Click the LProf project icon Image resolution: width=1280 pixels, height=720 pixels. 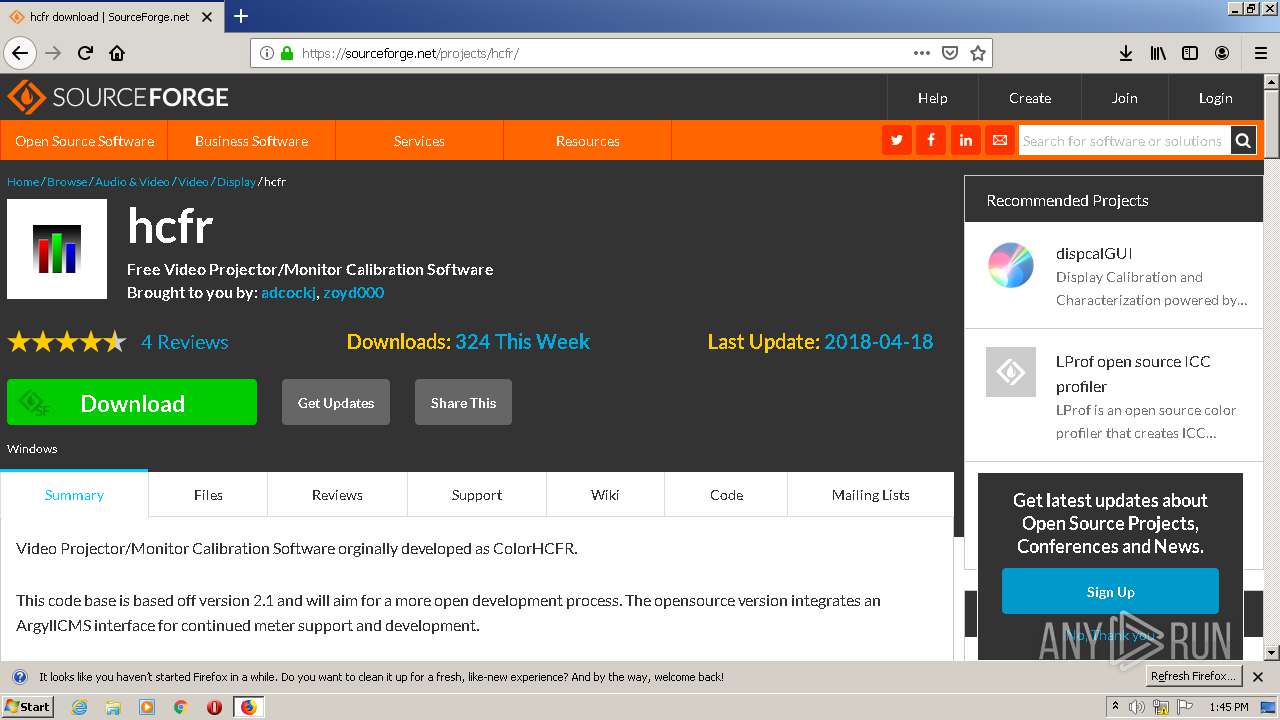click(x=1011, y=372)
